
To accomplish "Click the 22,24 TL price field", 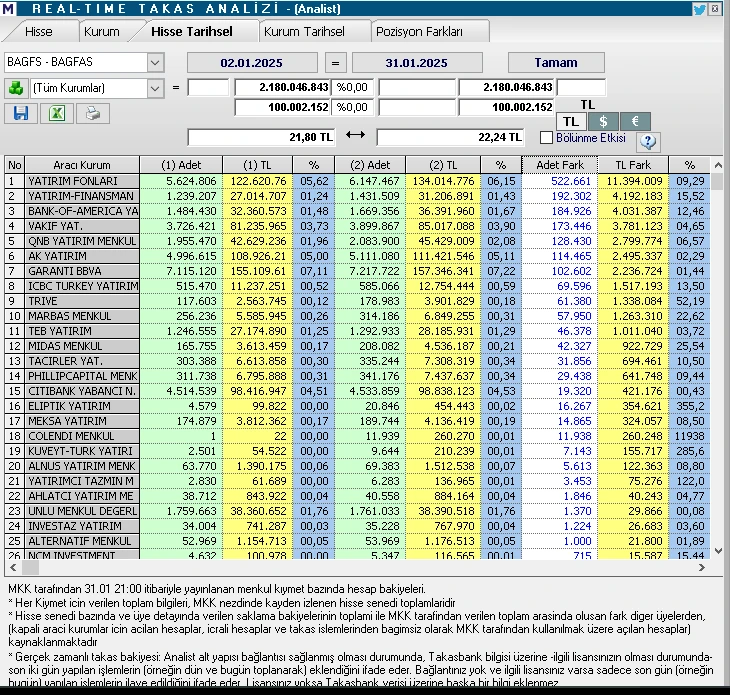I will pos(450,137).
